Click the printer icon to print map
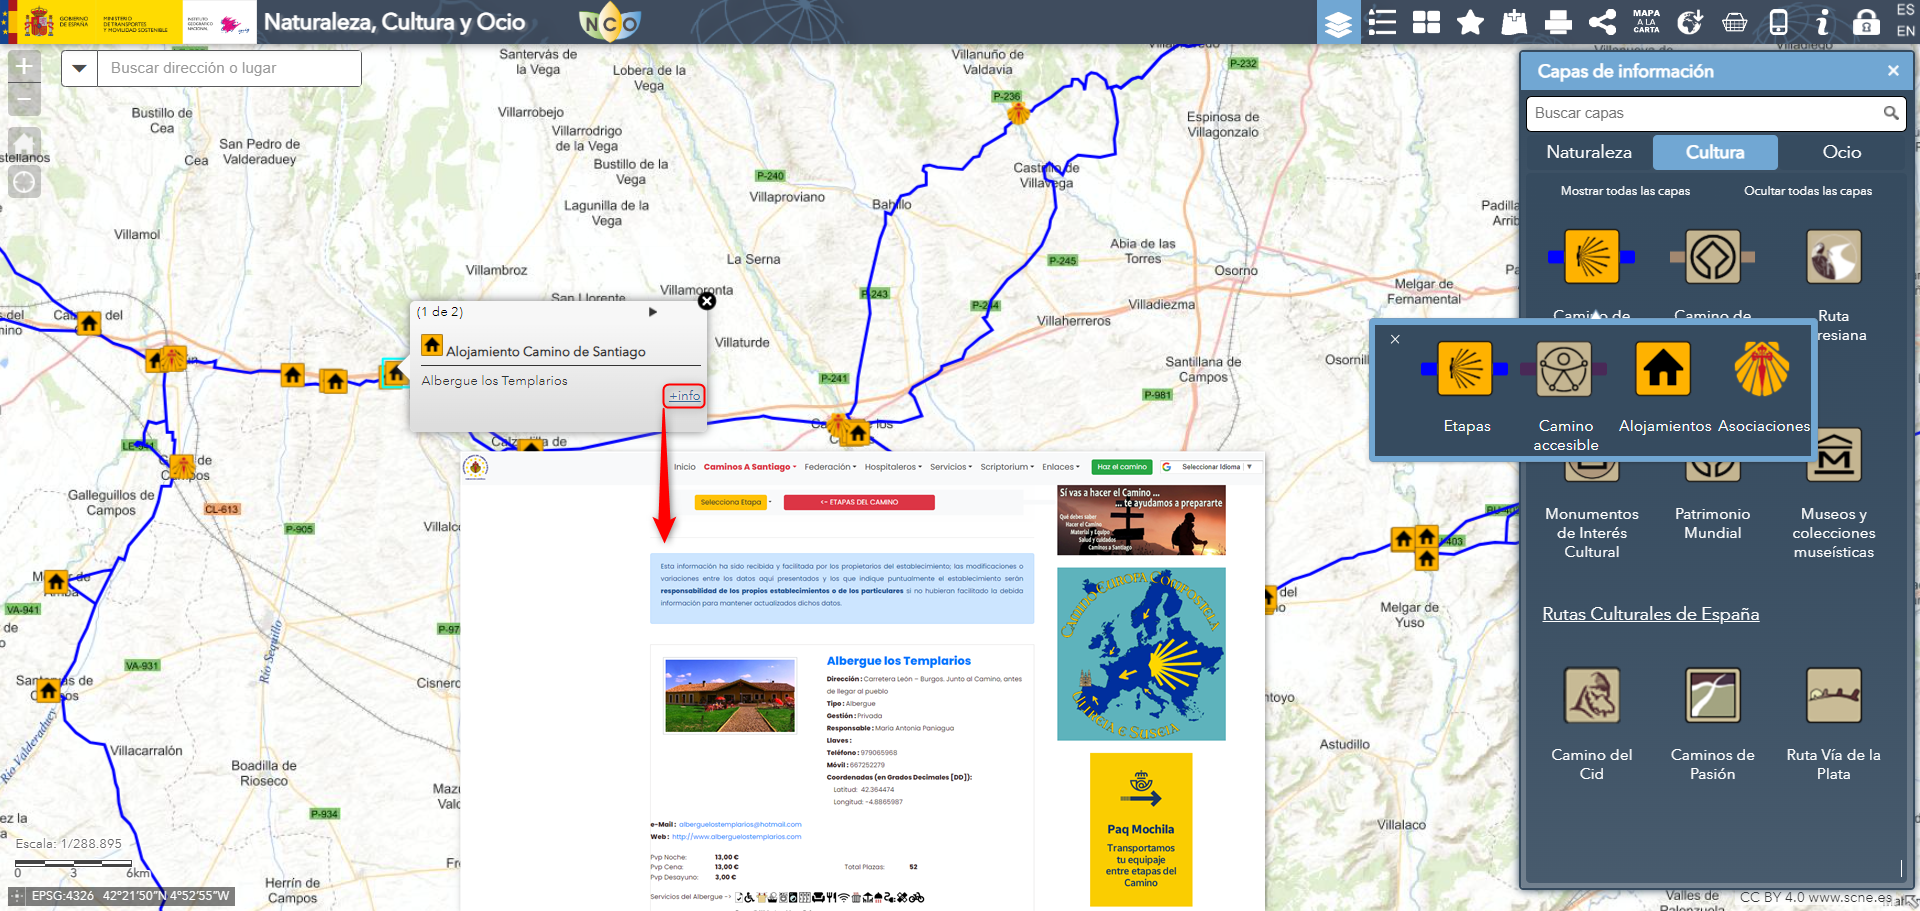This screenshot has height=911, width=1920. pyautogui.click(x=1558, y=22)
